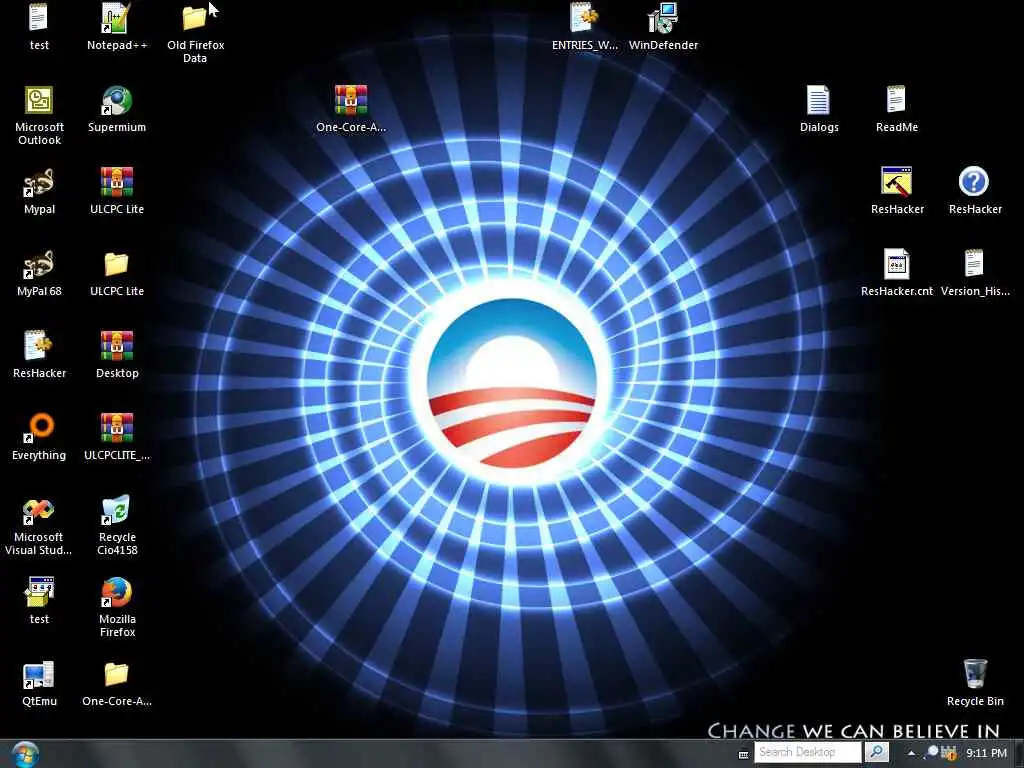The image size is (1024, 768).
Task: Open the Windows Start menu orb
Action: [25, 754]
